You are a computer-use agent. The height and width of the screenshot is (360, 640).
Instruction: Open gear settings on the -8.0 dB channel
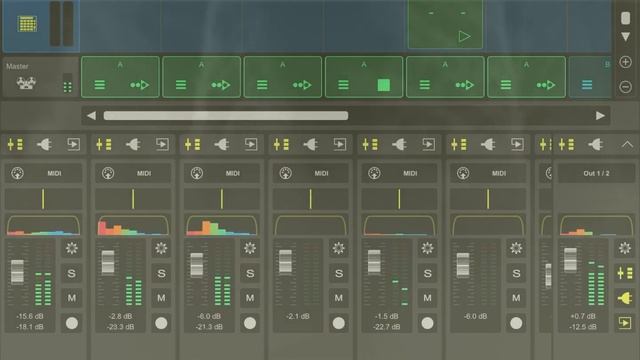[250, 248]
